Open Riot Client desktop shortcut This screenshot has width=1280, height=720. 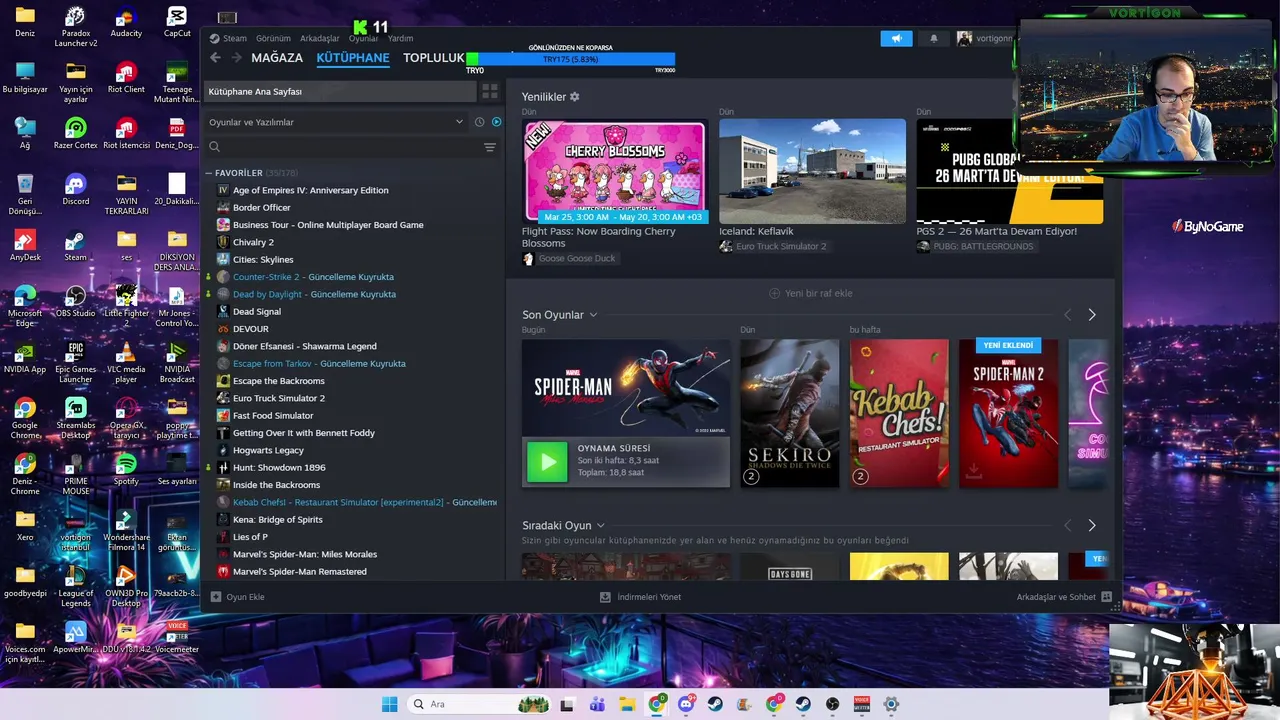pyautogui.click(x=126, y=78)
